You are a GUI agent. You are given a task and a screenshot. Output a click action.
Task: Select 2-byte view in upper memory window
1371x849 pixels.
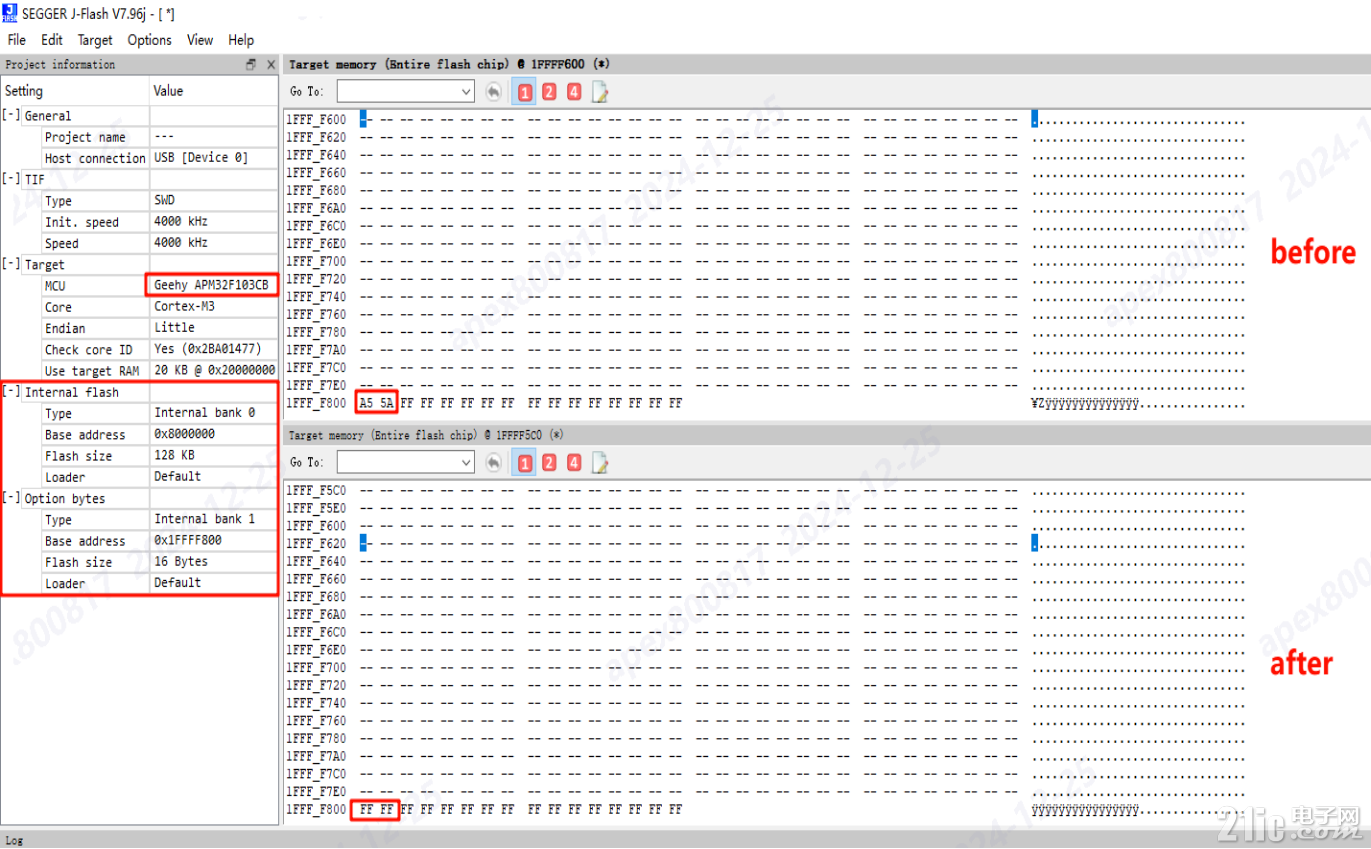point(549,92)
